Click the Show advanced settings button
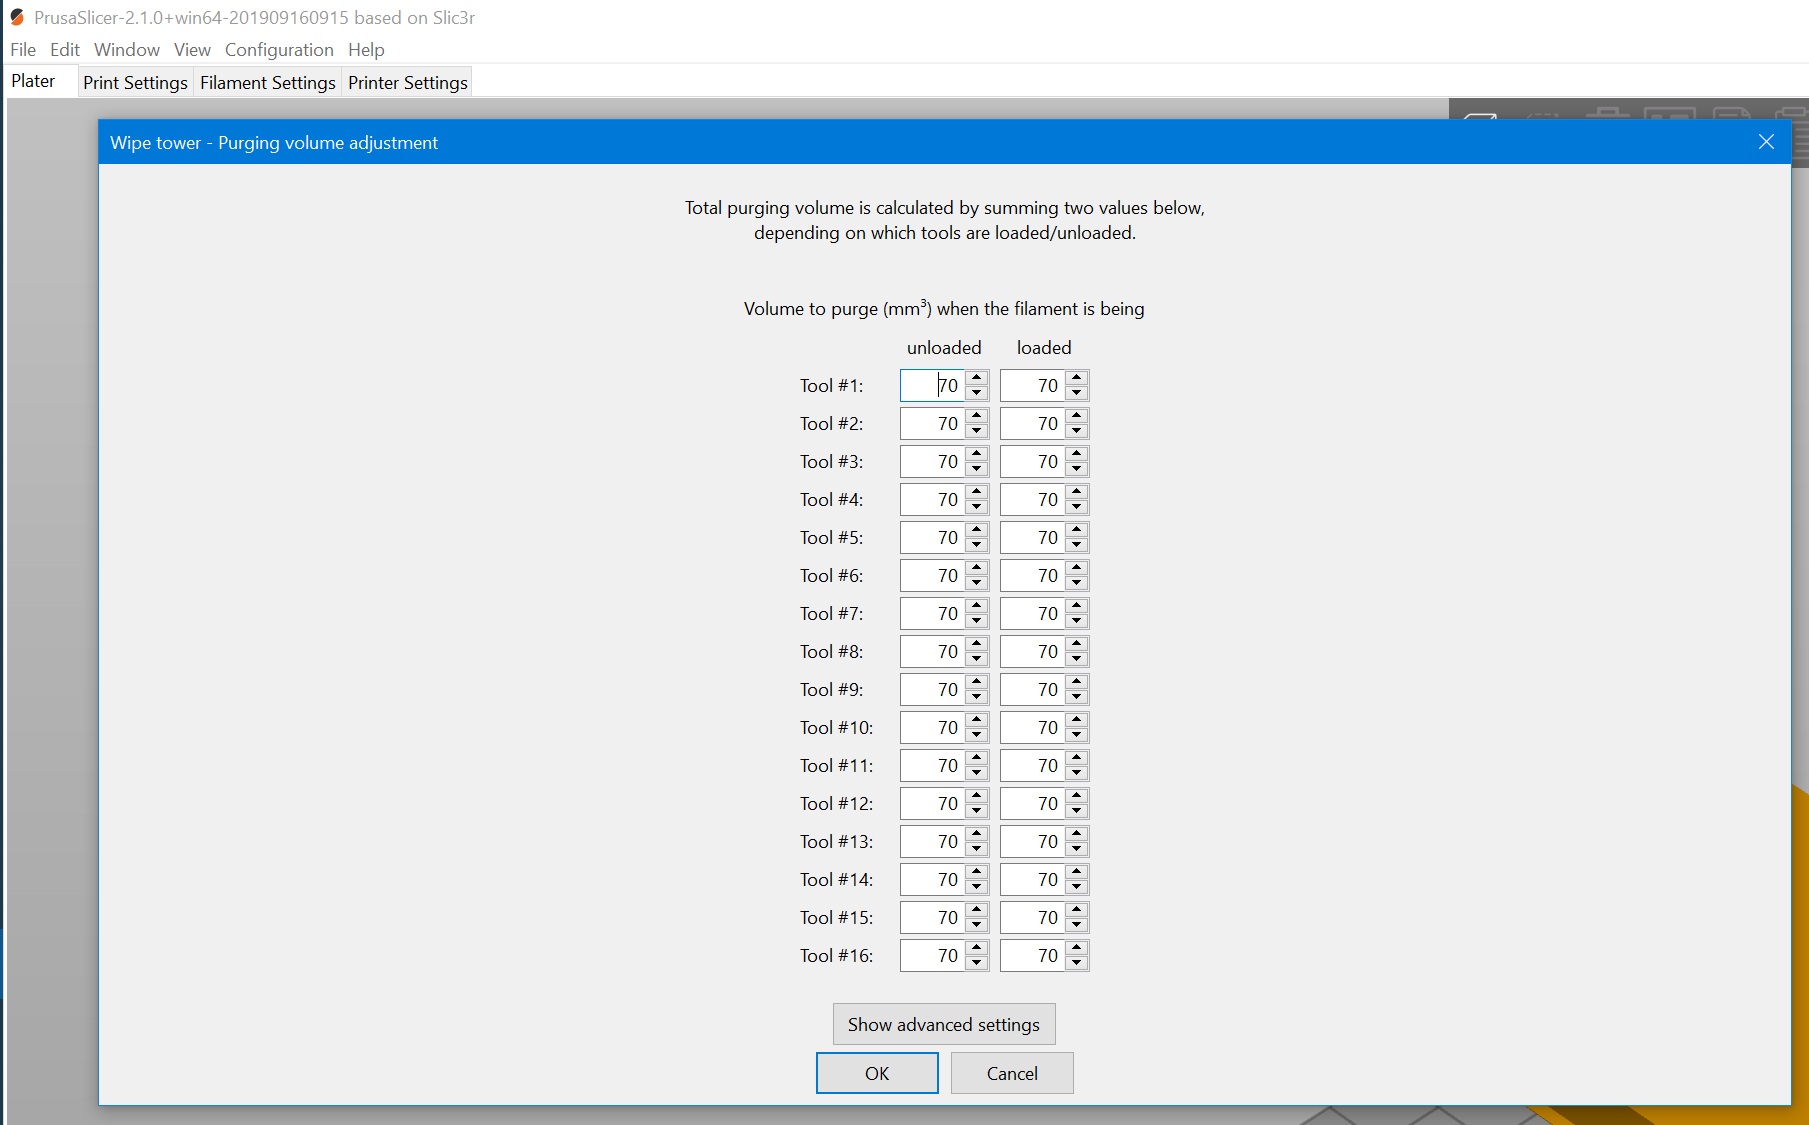The width and height of the screenshot is (1809, 1125). [x=943, y=1024]
